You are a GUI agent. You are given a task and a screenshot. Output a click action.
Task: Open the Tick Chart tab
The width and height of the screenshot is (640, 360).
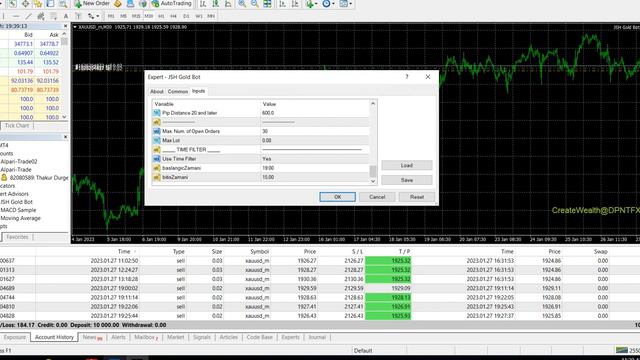17,126
